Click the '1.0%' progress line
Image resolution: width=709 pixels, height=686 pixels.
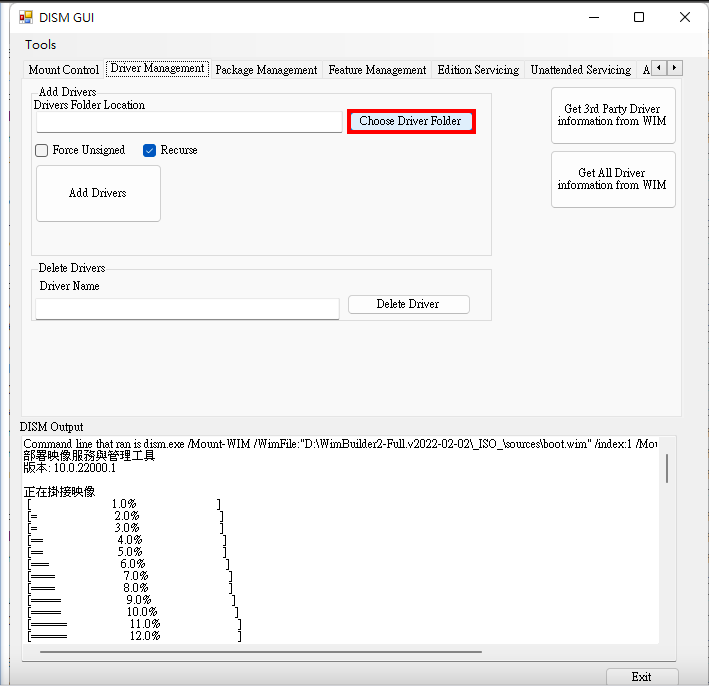click(x=124, y=504)
